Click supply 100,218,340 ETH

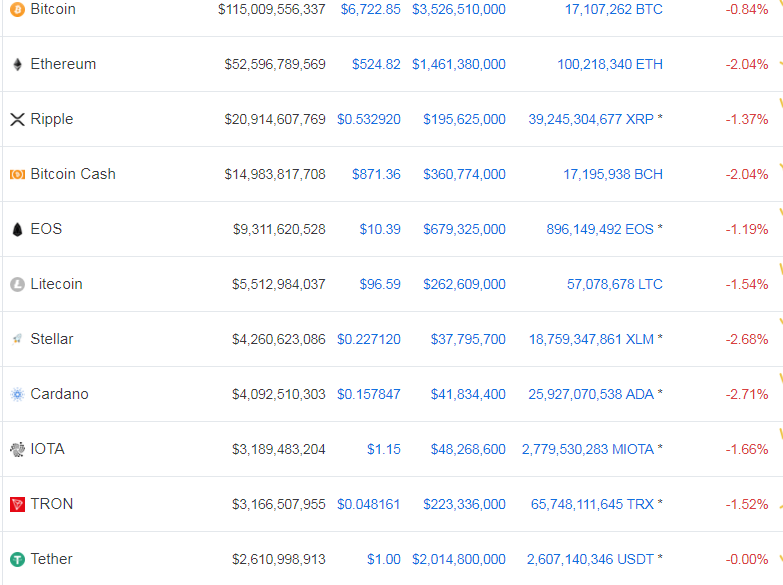tap(610, 64)
